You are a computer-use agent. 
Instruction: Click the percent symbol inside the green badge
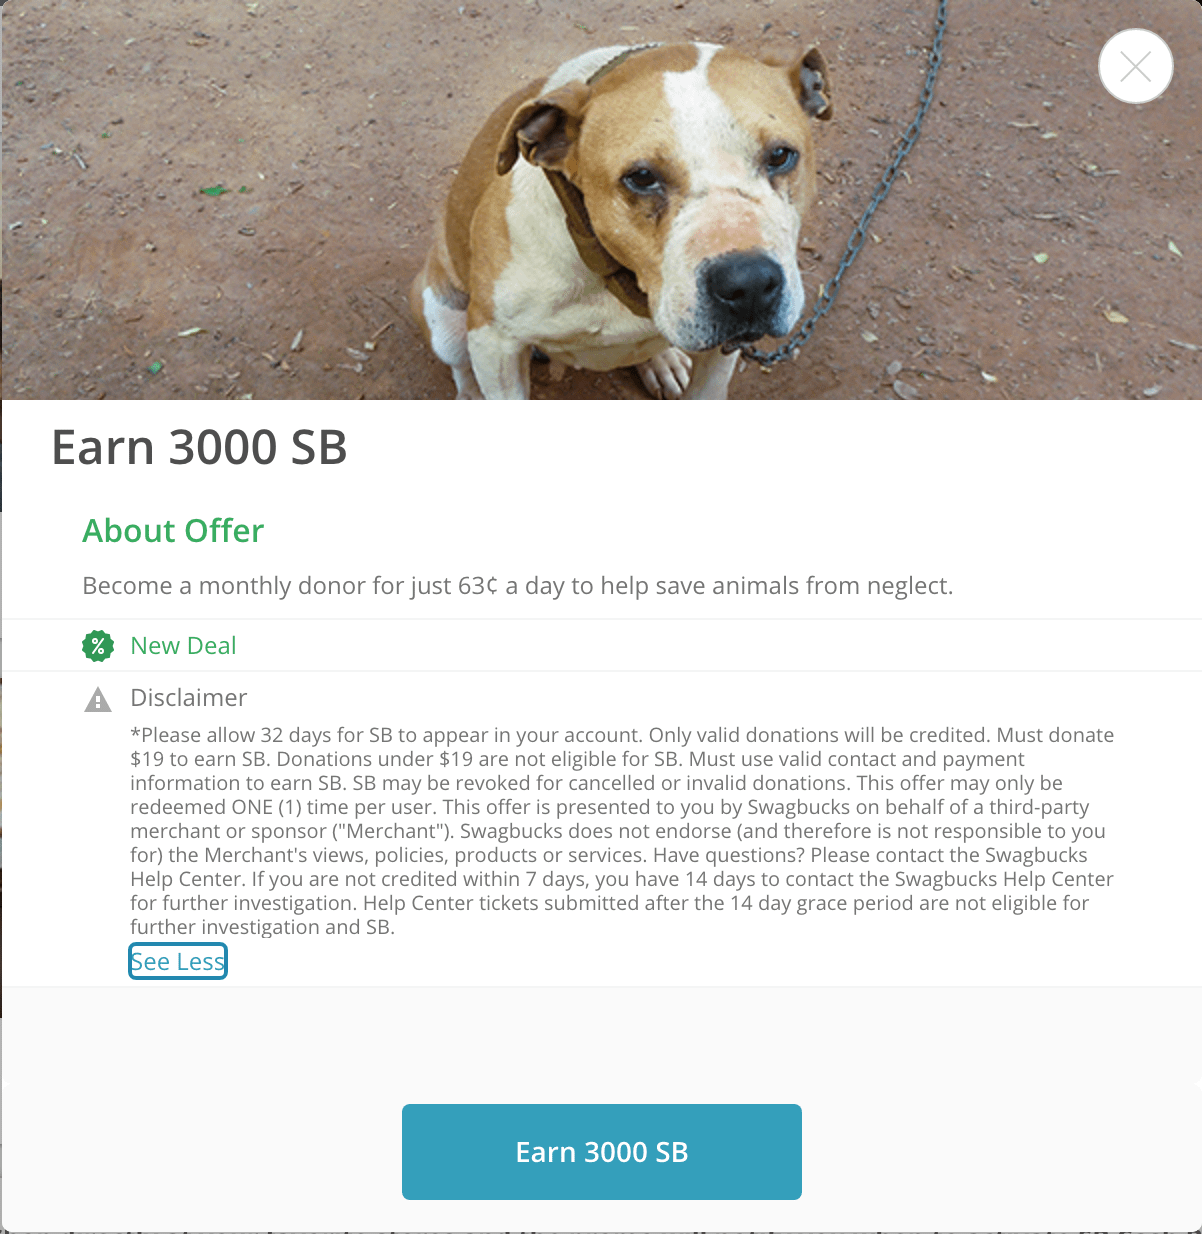pyautogui.click(x=97, y=646)
